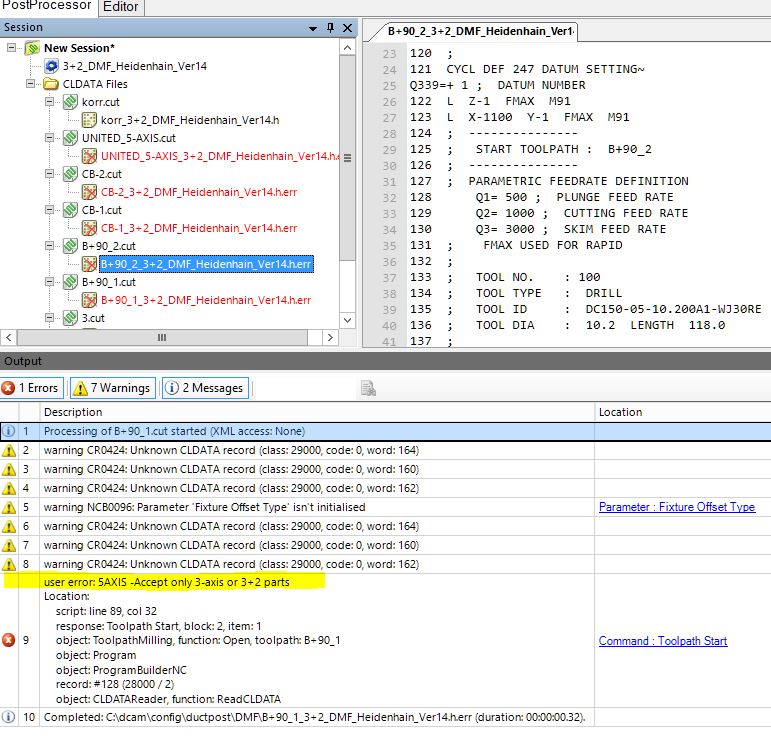
Task: Click the CB-2 error file icon
Action: 89,192
